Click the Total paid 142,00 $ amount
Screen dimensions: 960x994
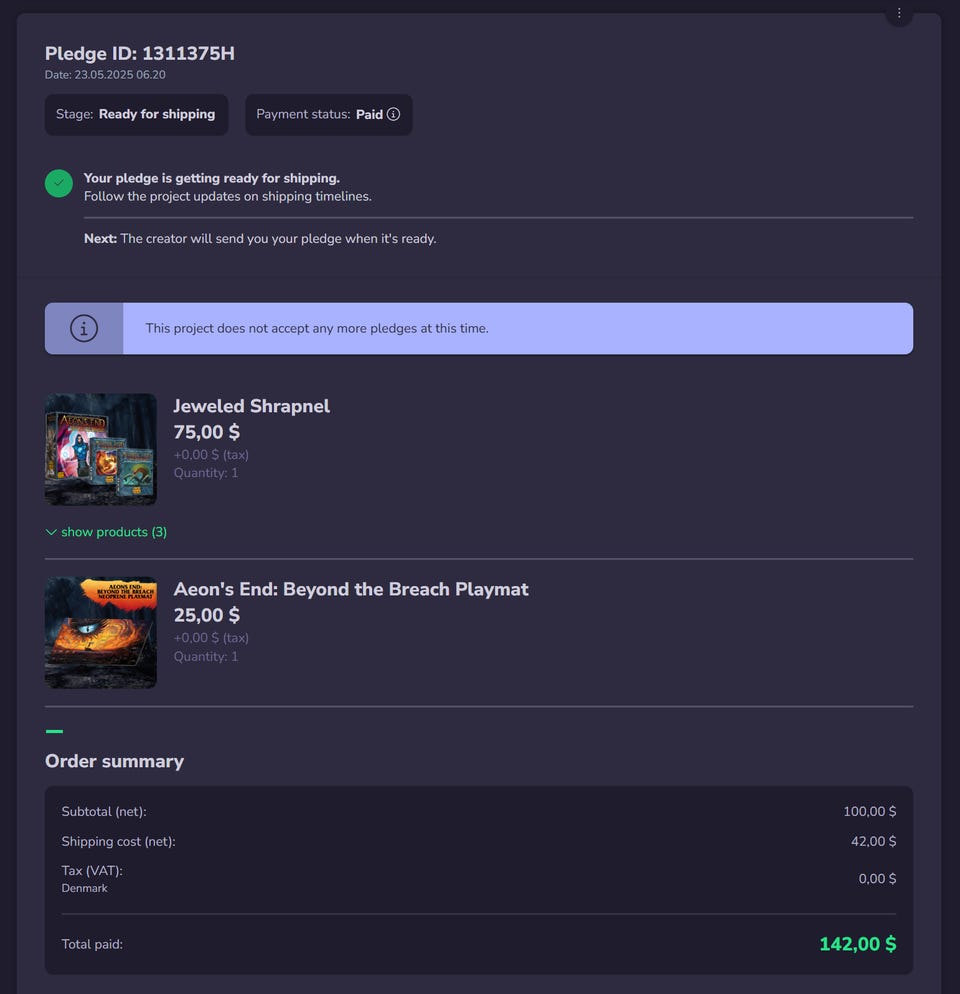tap(857, 944)
